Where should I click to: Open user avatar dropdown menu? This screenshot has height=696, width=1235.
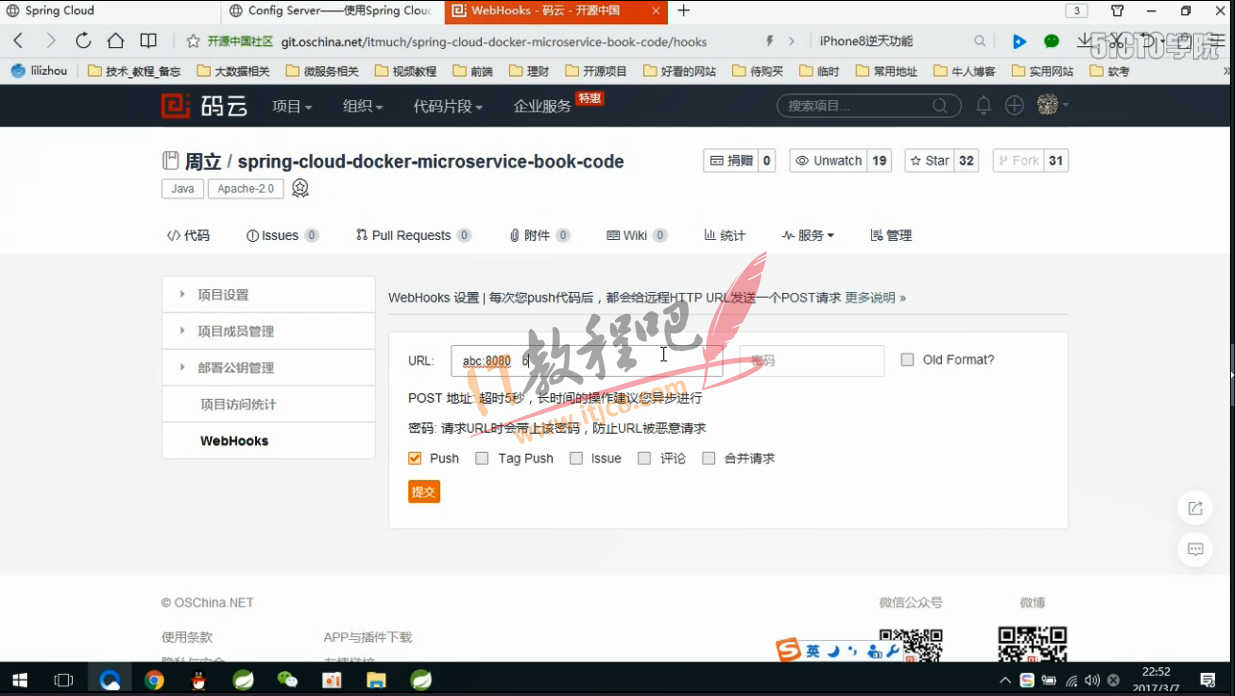coord(1053,105)
